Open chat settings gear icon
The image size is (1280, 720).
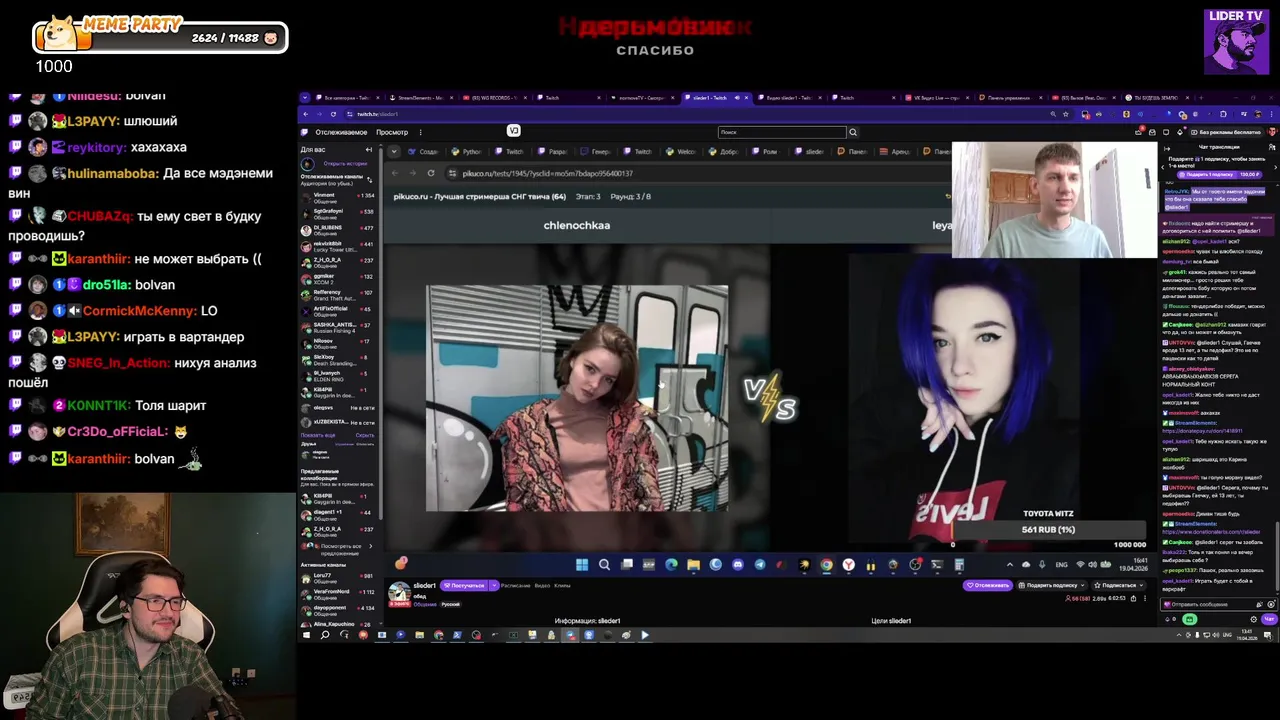click(x=1253, y=619)
